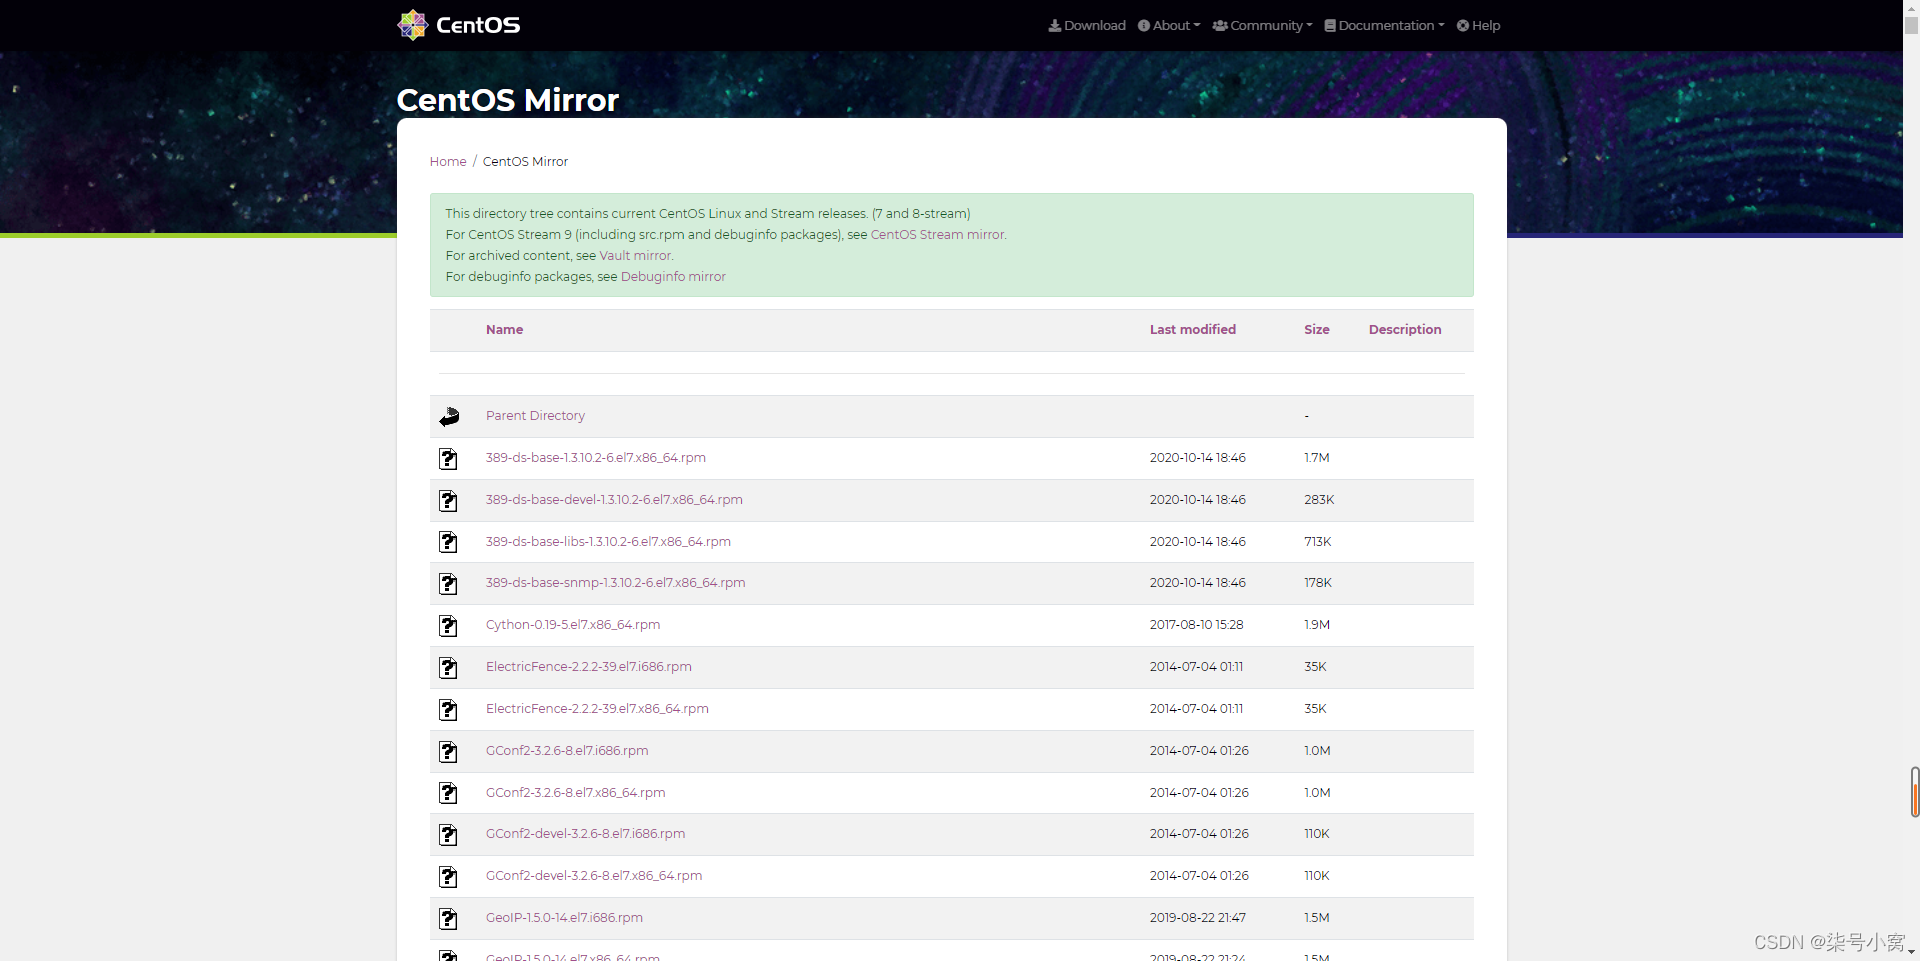Open the Documentation dropdown
The image size is (1920, 961).
point(1384,25)
